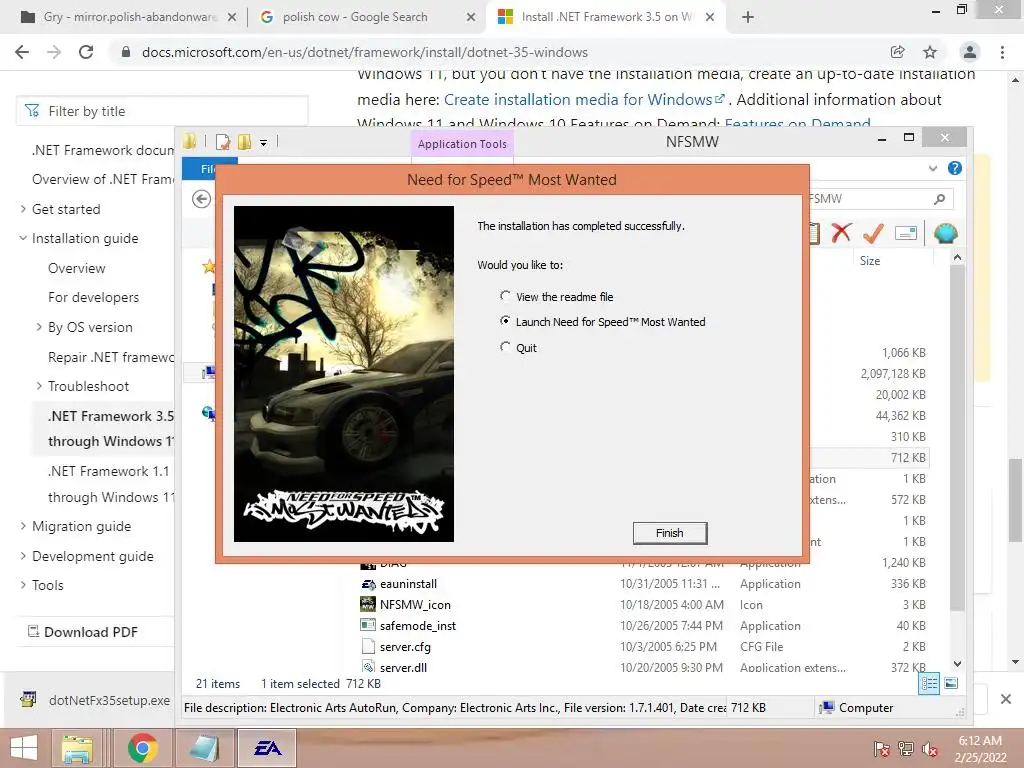Viewport: 1024px width, 768px height.
Task: Expand the By OS version section
Action: pyautogui.click(x=39, y=327)
